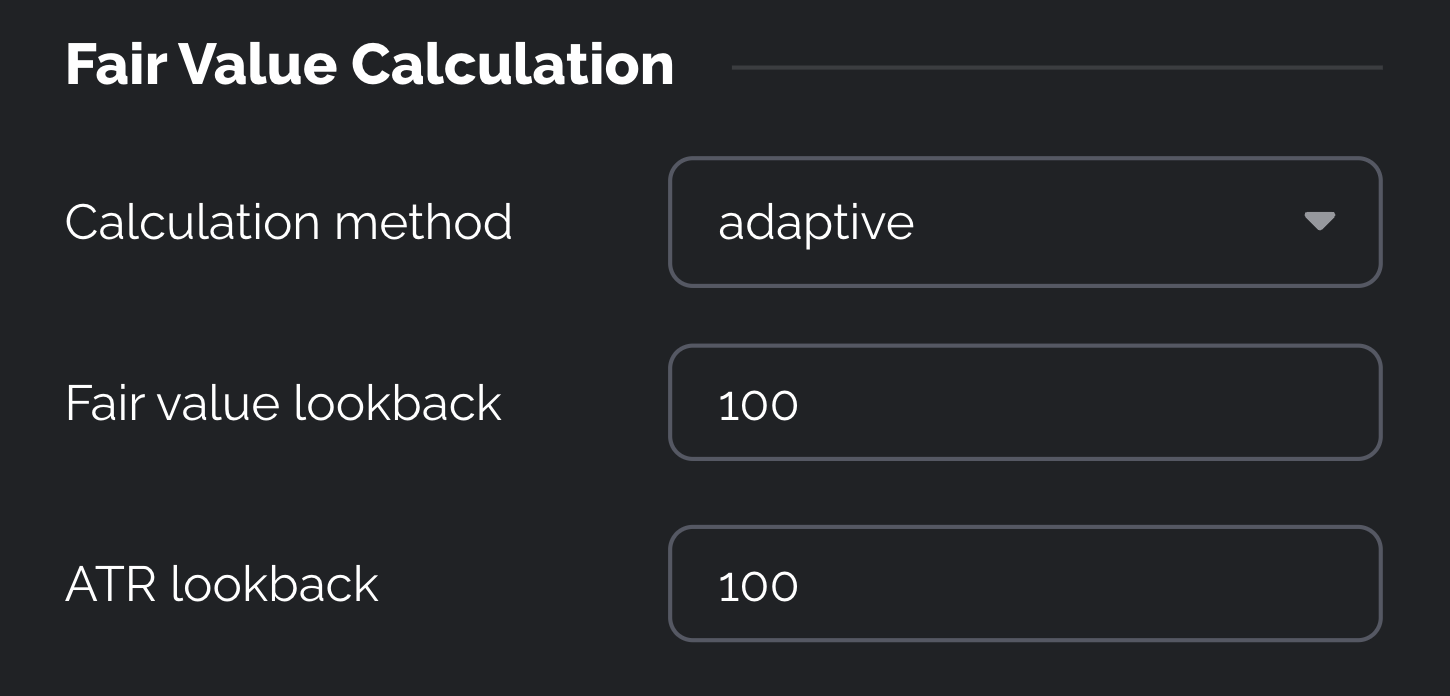The image size is (1450, 696).
Task: Click the dropdown arrow beside "adaptive"
Action: (1319, 222)
